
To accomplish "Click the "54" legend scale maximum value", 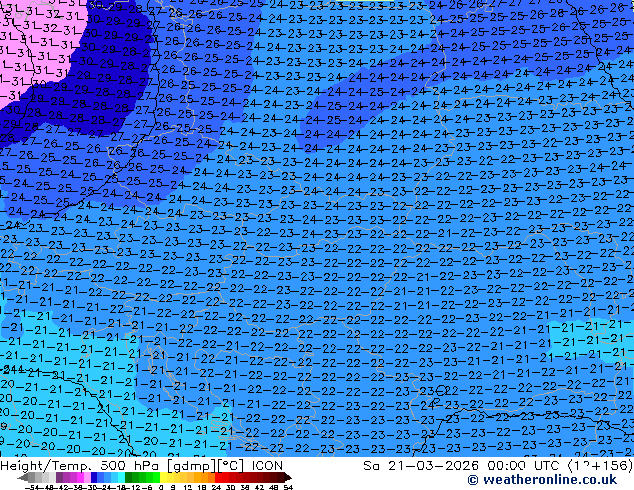I will coord(288,487).
